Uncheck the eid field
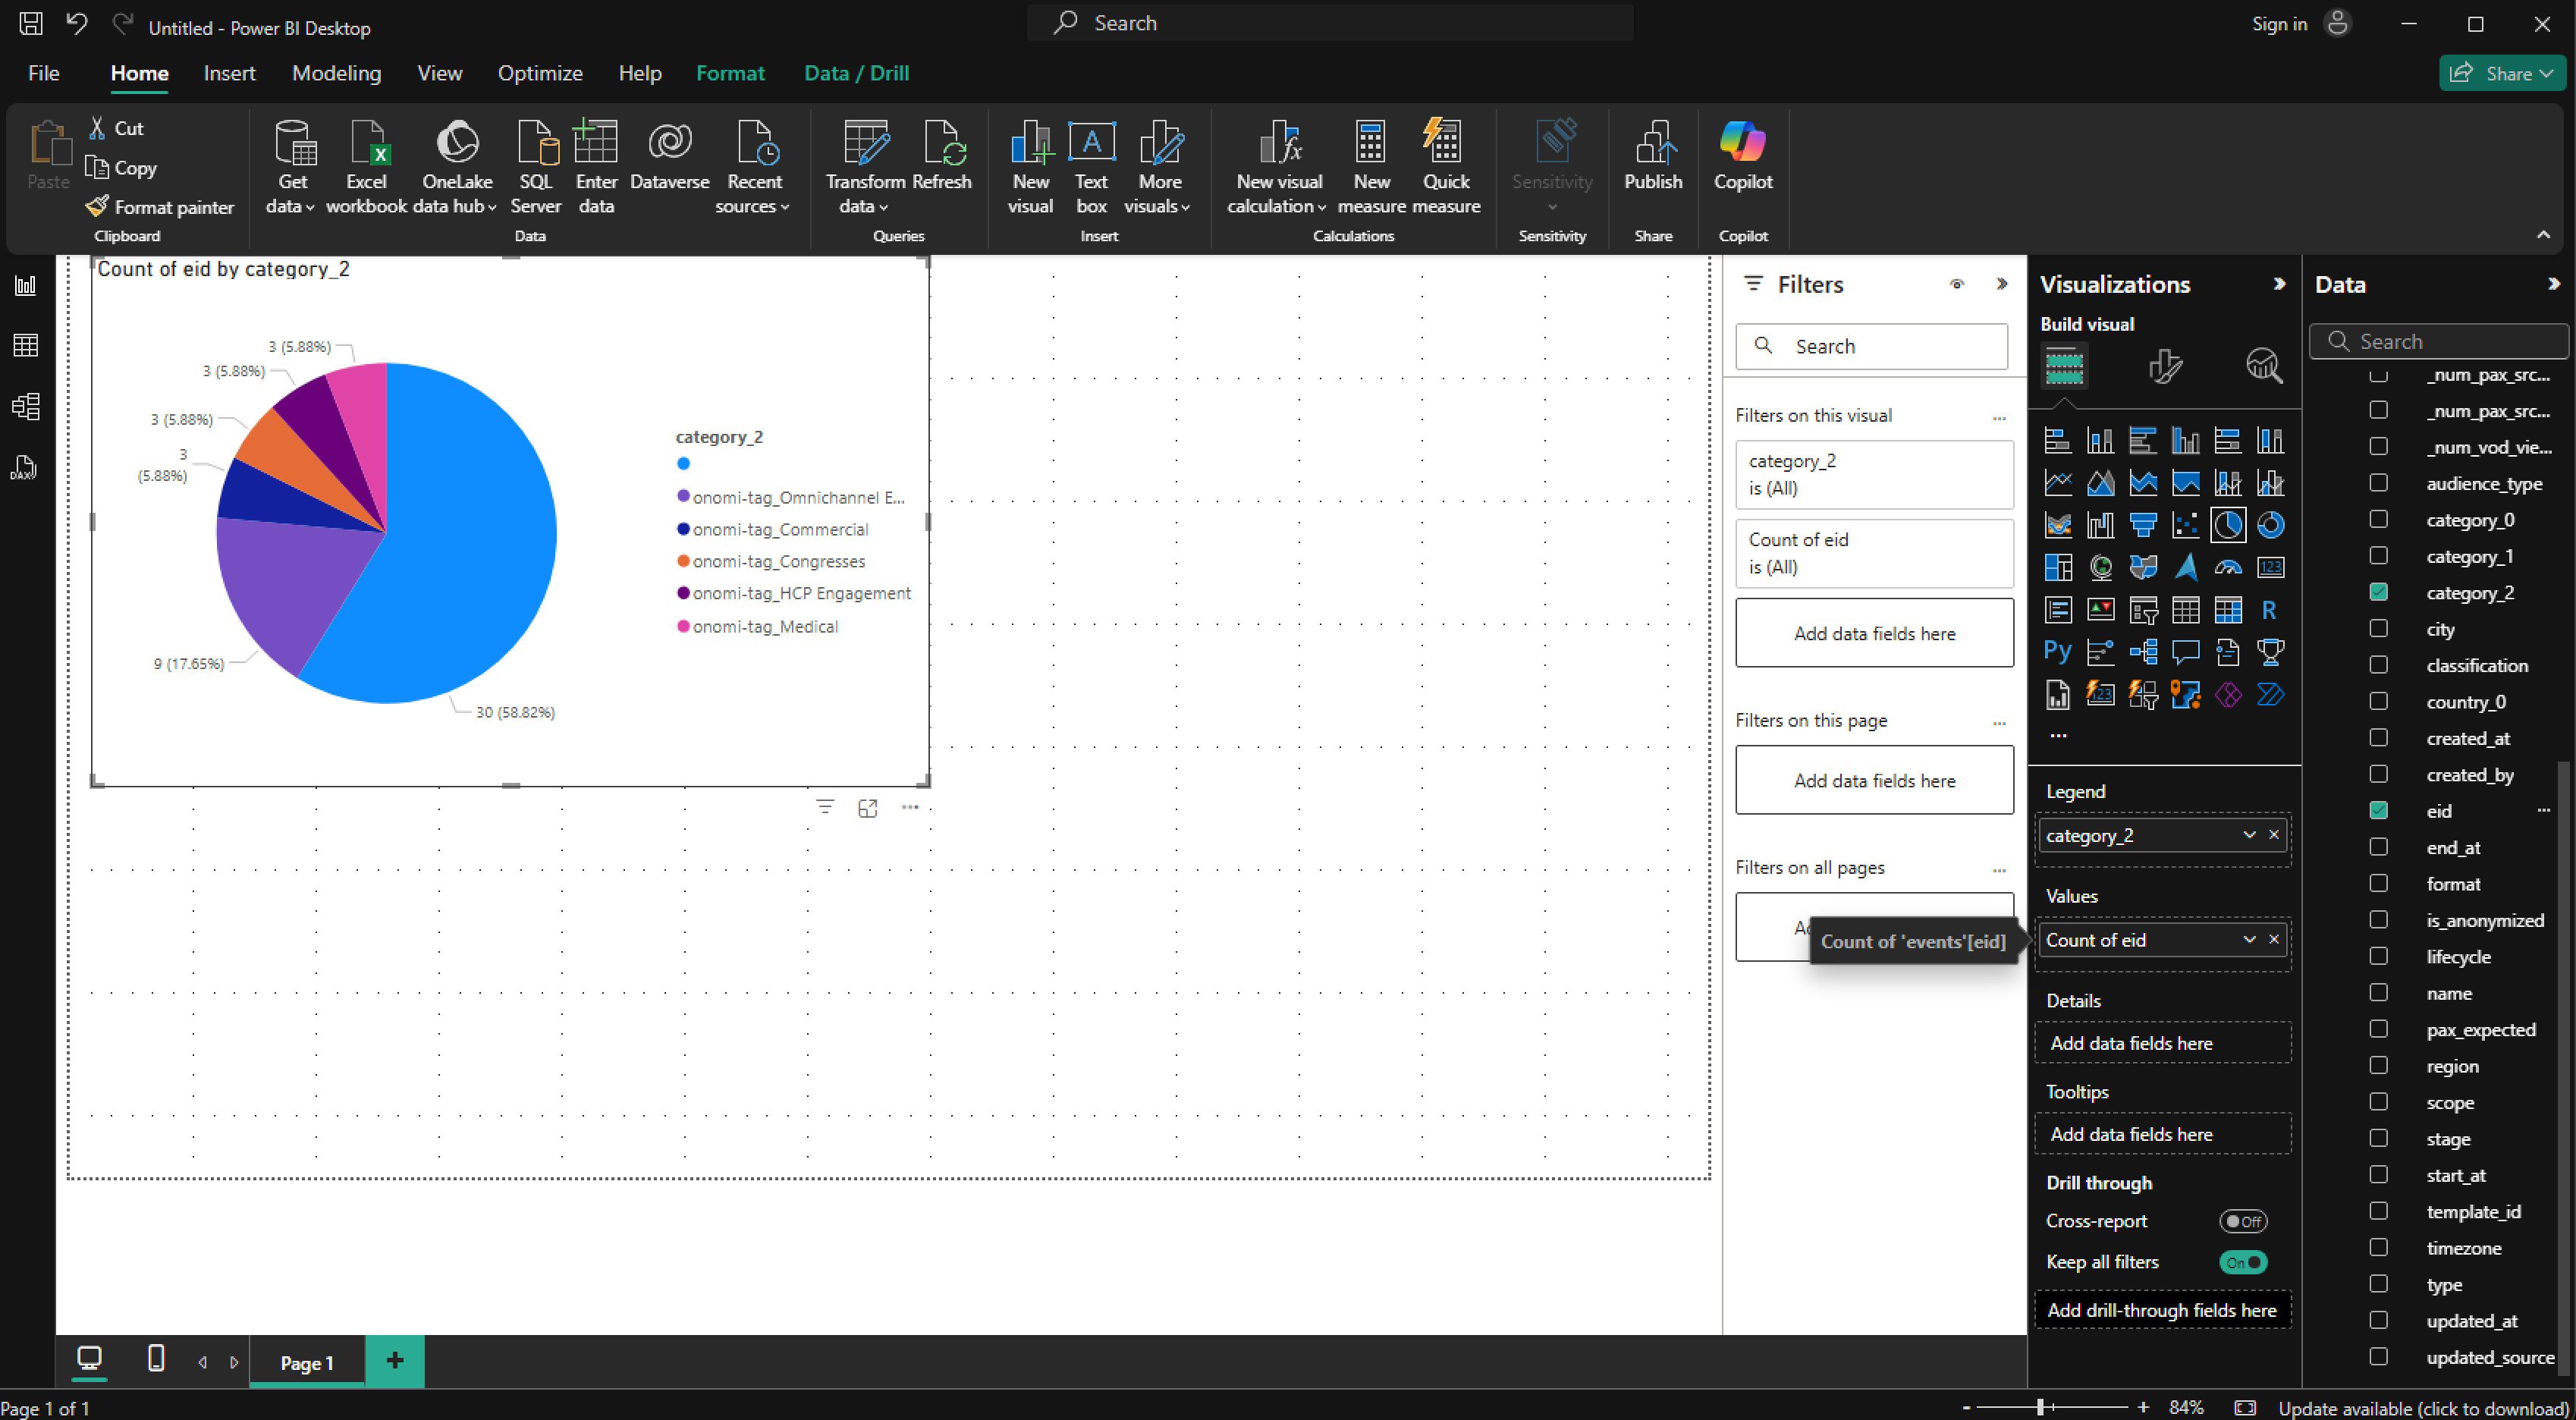The width and height of the screenshot is (2576, 1420). (2378, 810)
